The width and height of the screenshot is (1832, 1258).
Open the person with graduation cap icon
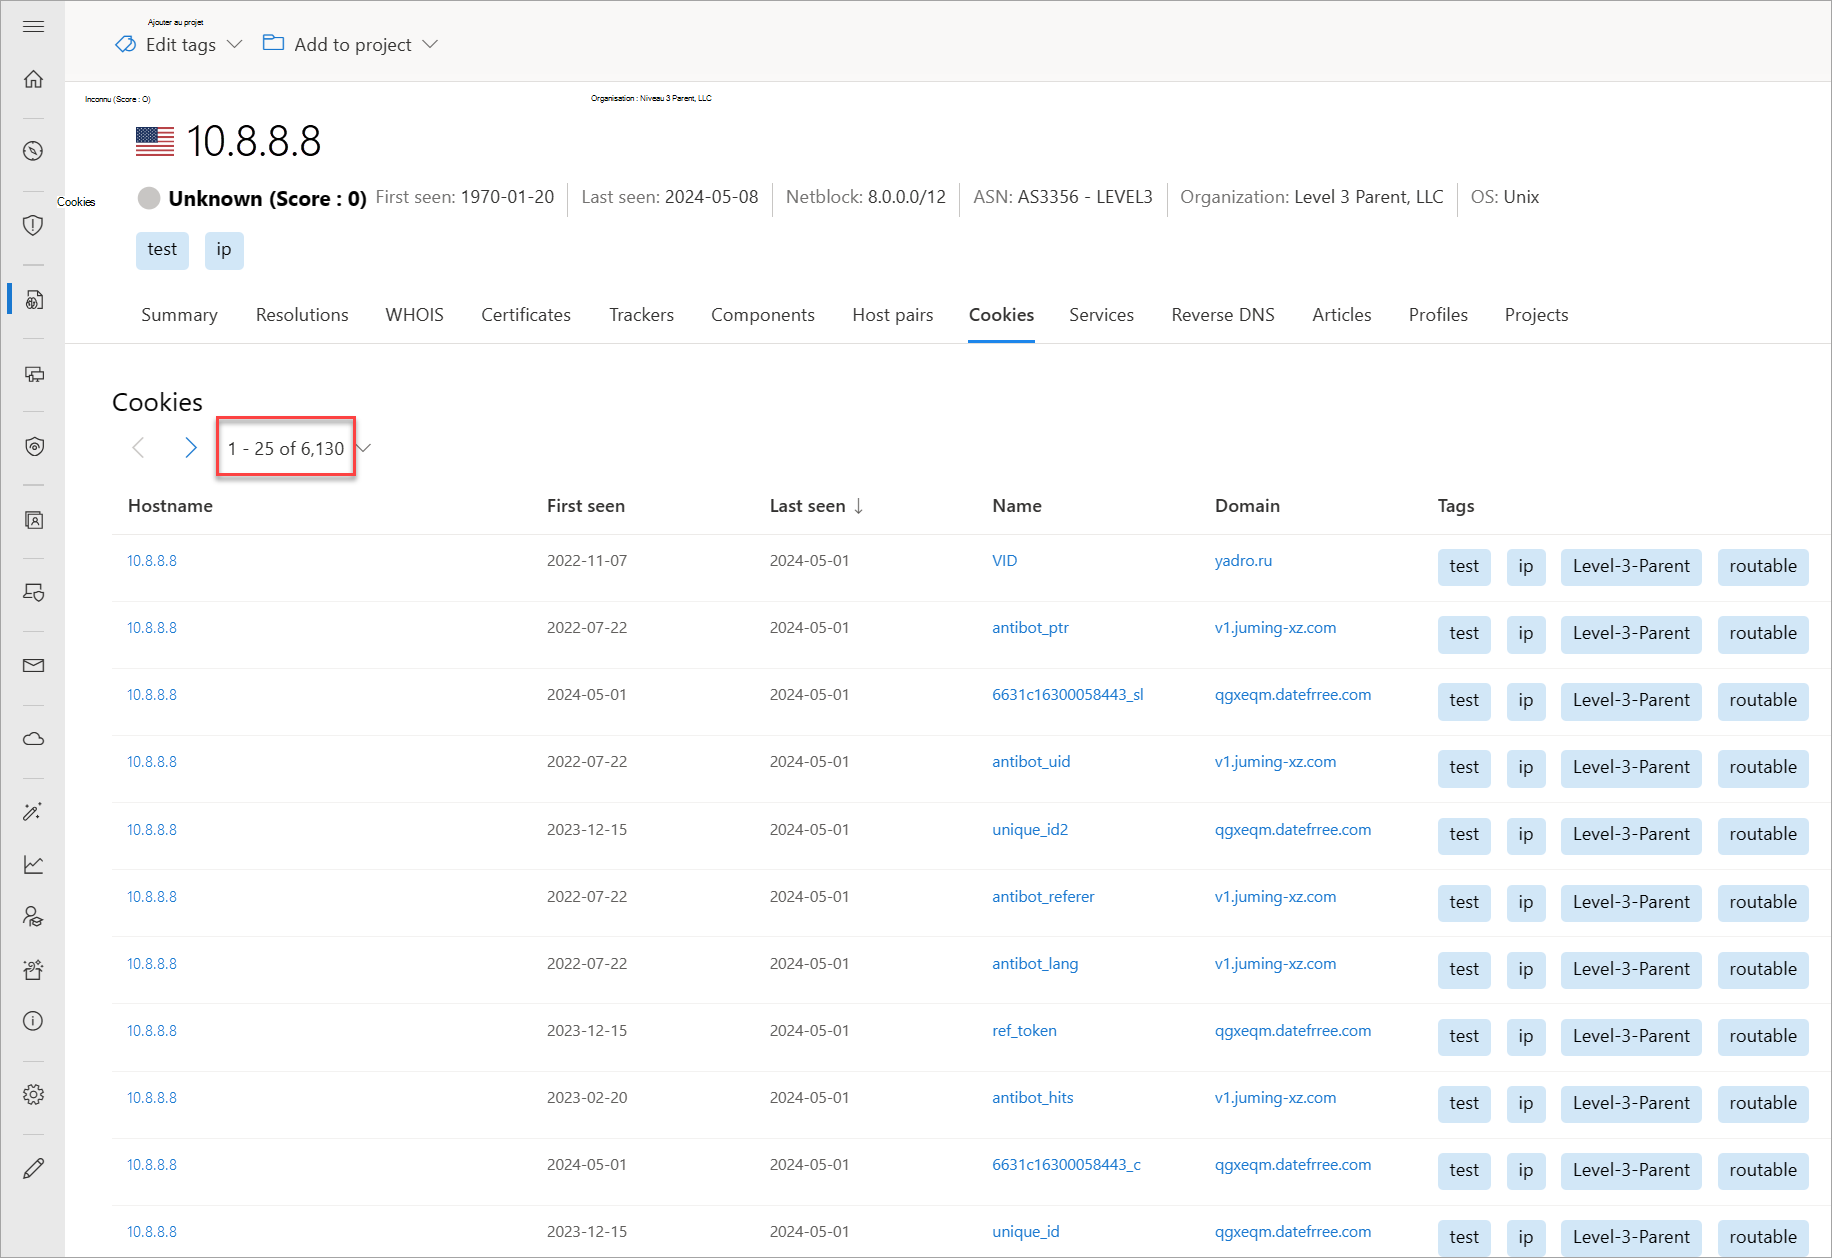coord(33,916)
